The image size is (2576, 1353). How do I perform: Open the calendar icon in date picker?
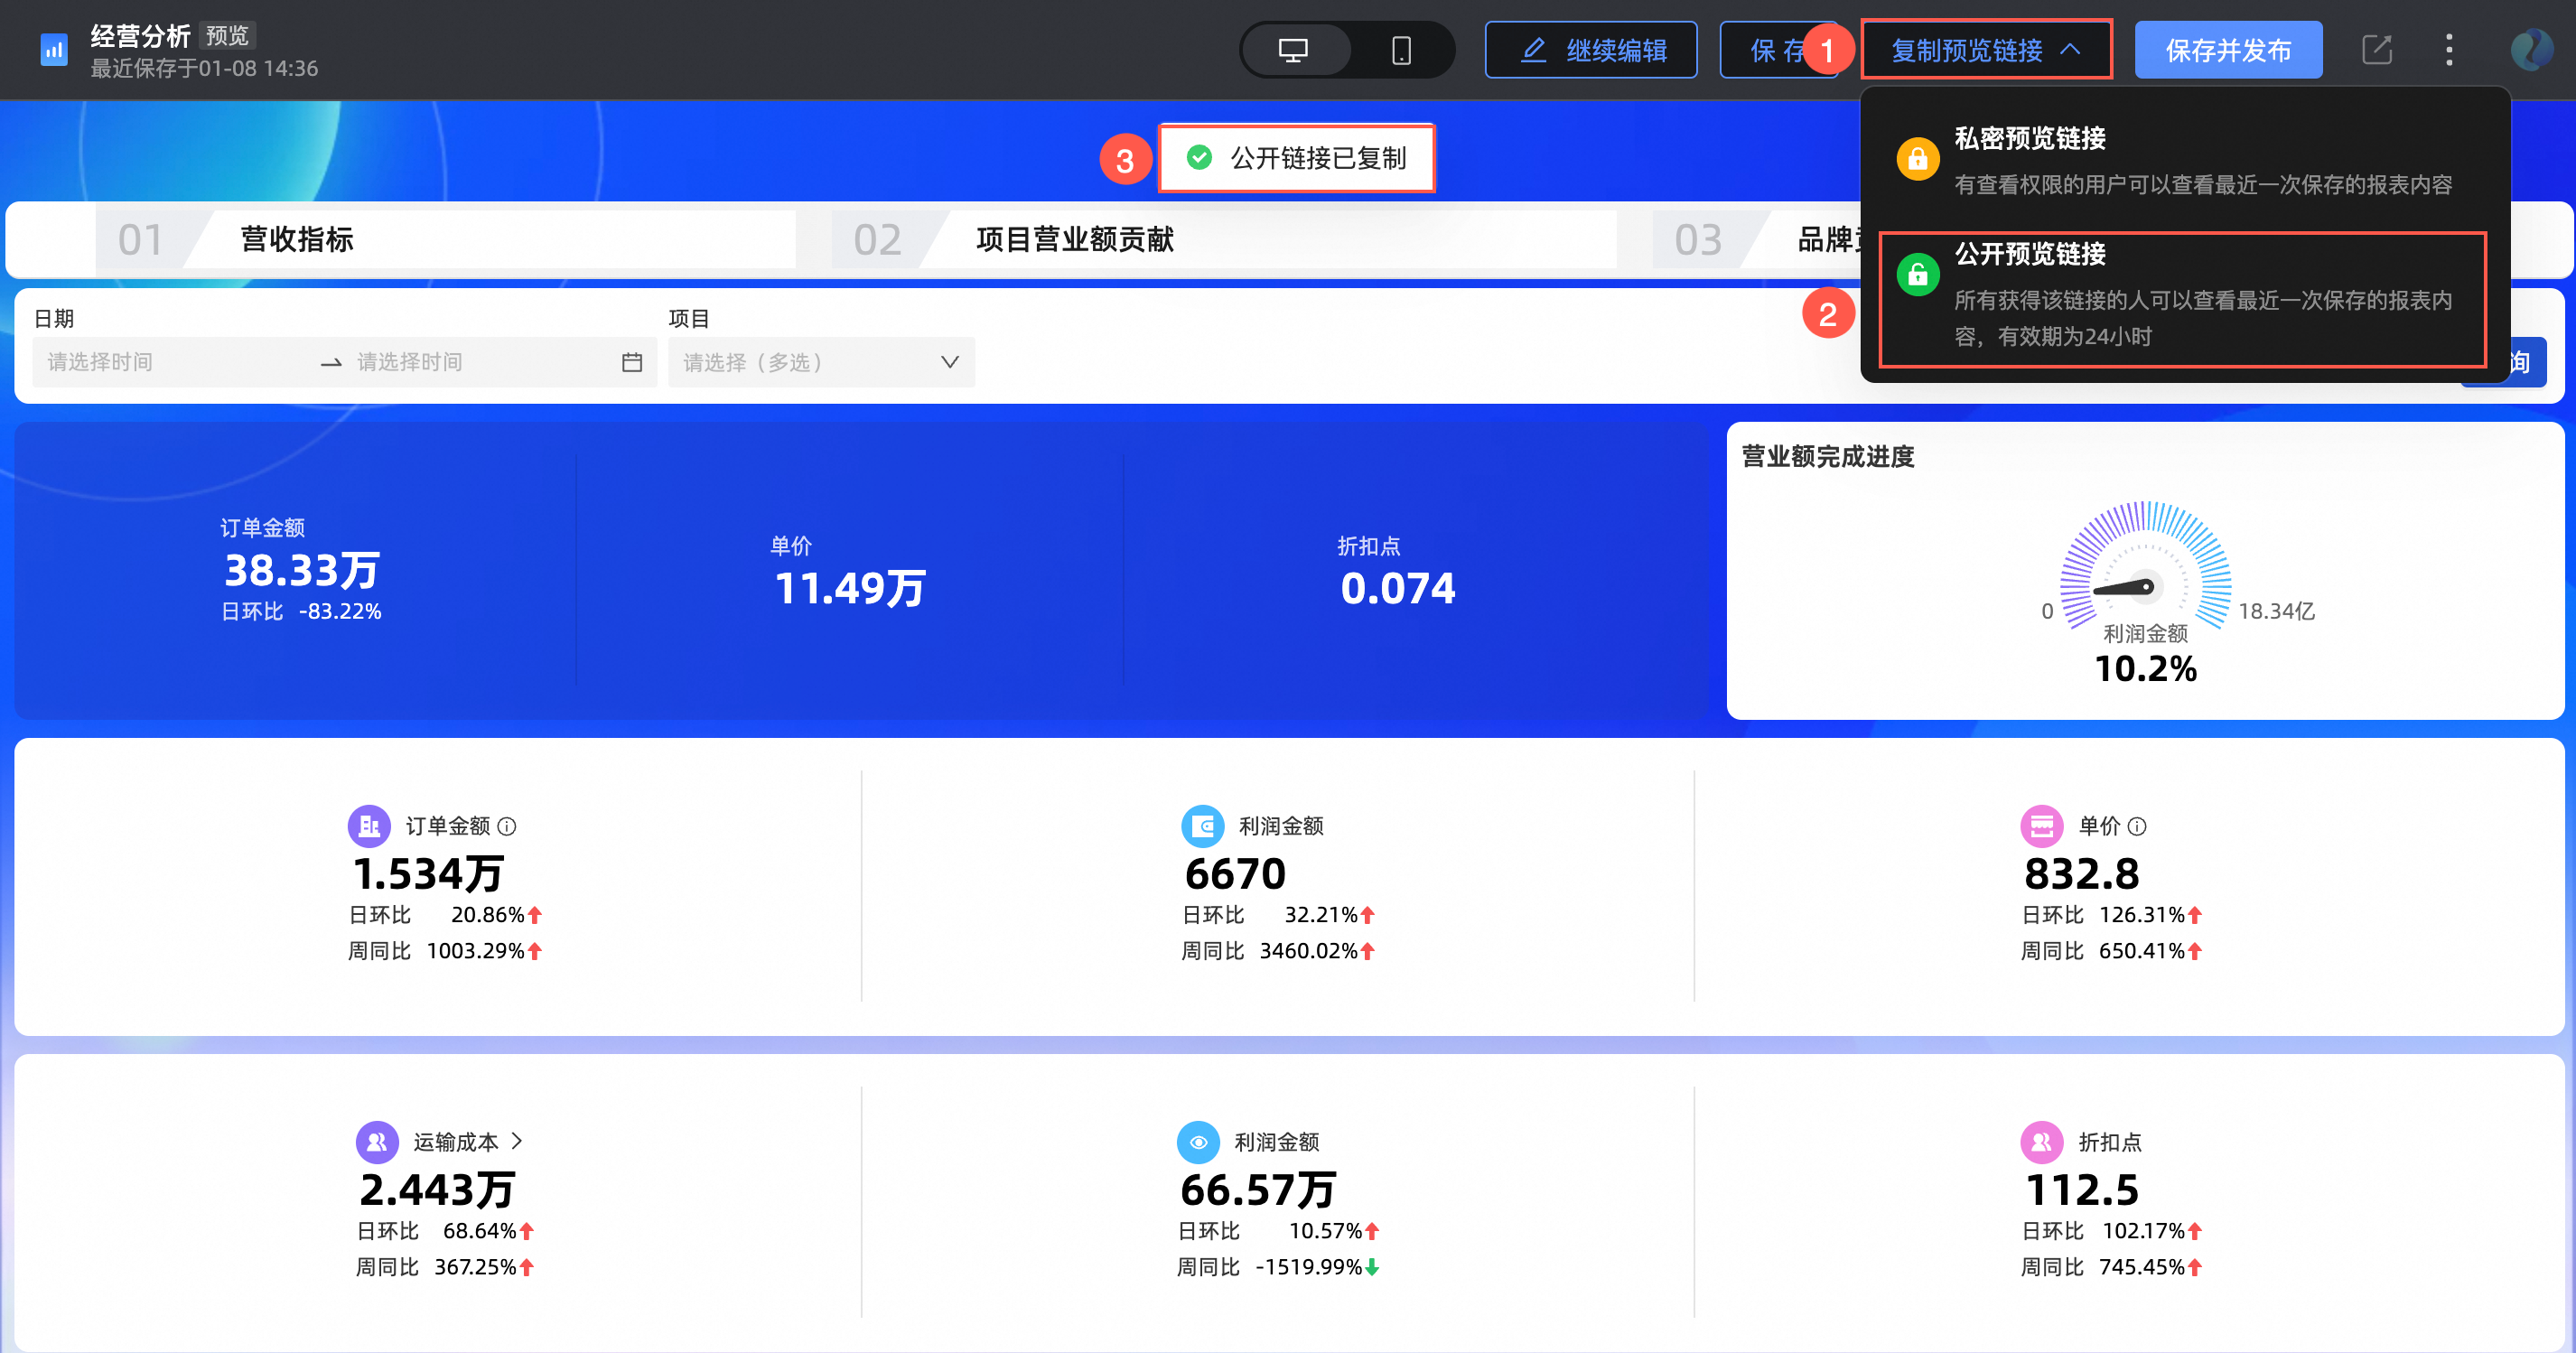pyautogui.click(x=631, y=362)
